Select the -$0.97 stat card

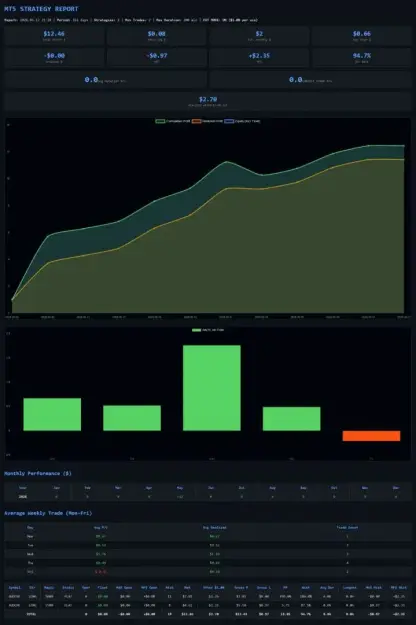[157, 58]
